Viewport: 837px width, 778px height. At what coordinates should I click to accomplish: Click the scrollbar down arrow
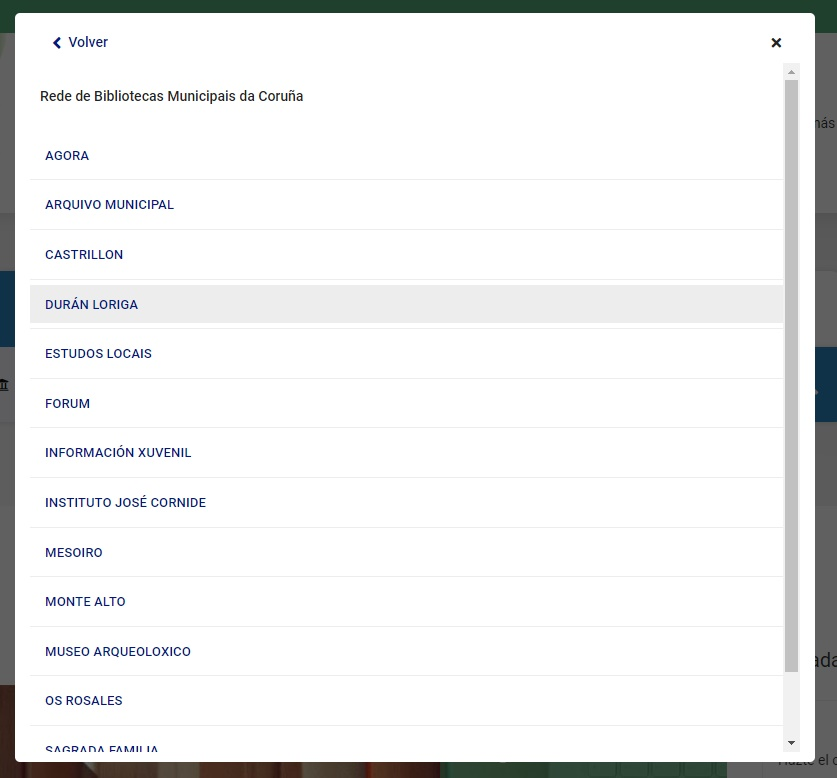[x=792, y=743]
